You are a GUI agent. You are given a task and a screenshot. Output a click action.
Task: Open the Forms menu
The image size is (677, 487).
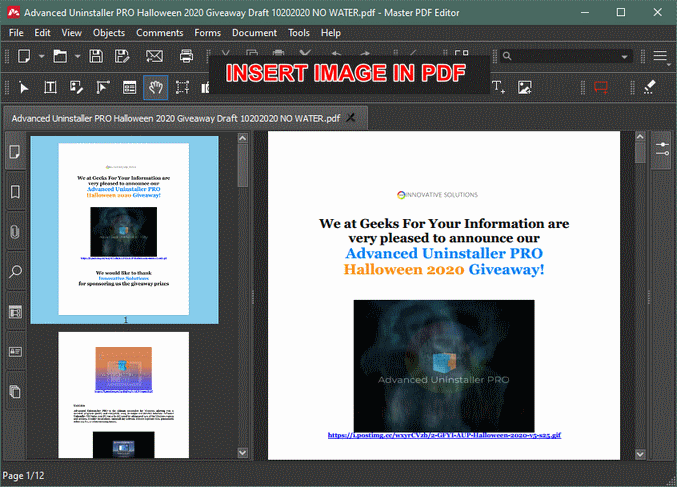coord(207,33)
